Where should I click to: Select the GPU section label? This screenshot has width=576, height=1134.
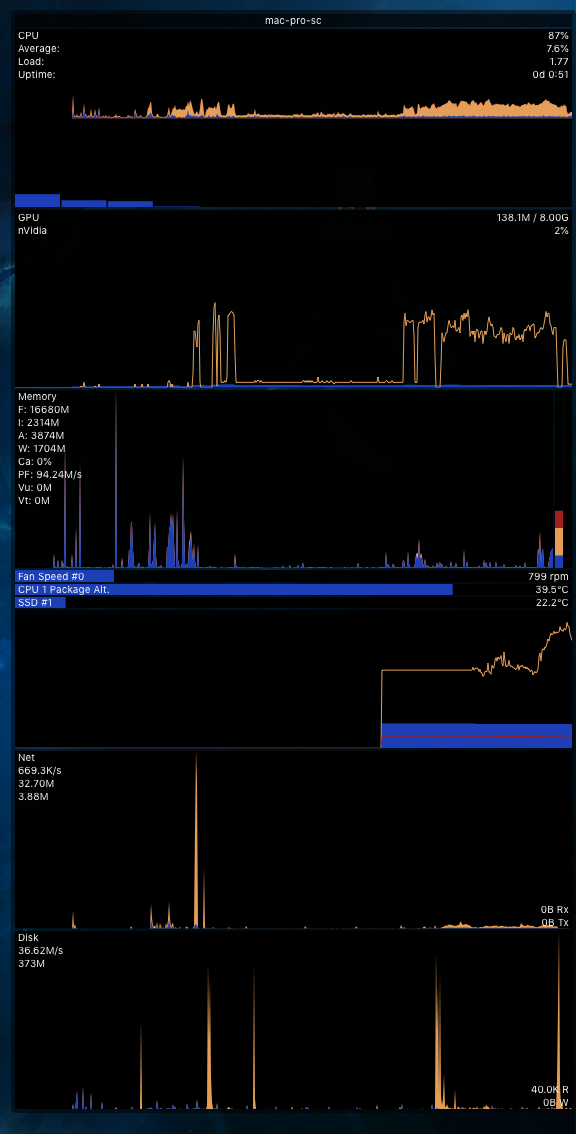[28, 217]
